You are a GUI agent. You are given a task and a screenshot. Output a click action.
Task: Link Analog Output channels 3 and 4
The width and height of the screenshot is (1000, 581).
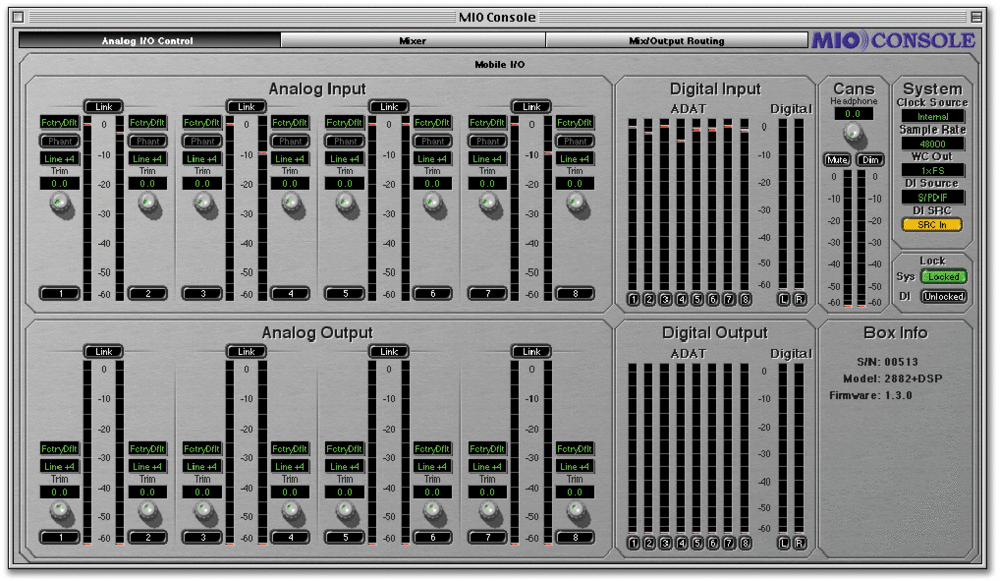pos(246,351)
